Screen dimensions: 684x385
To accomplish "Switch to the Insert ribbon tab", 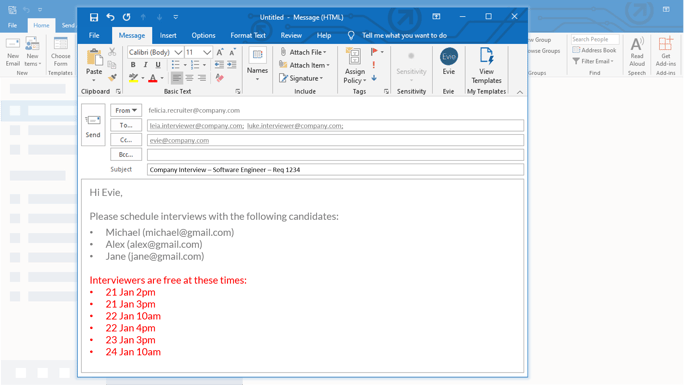I will 168,35.
